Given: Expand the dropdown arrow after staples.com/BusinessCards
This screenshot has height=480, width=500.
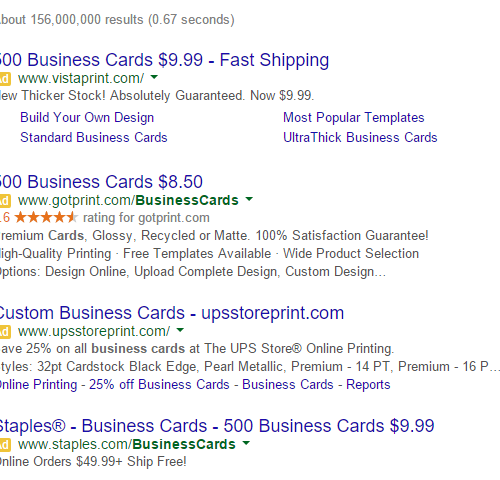Looking at the screenshot, I should click(x=246, y=443).
